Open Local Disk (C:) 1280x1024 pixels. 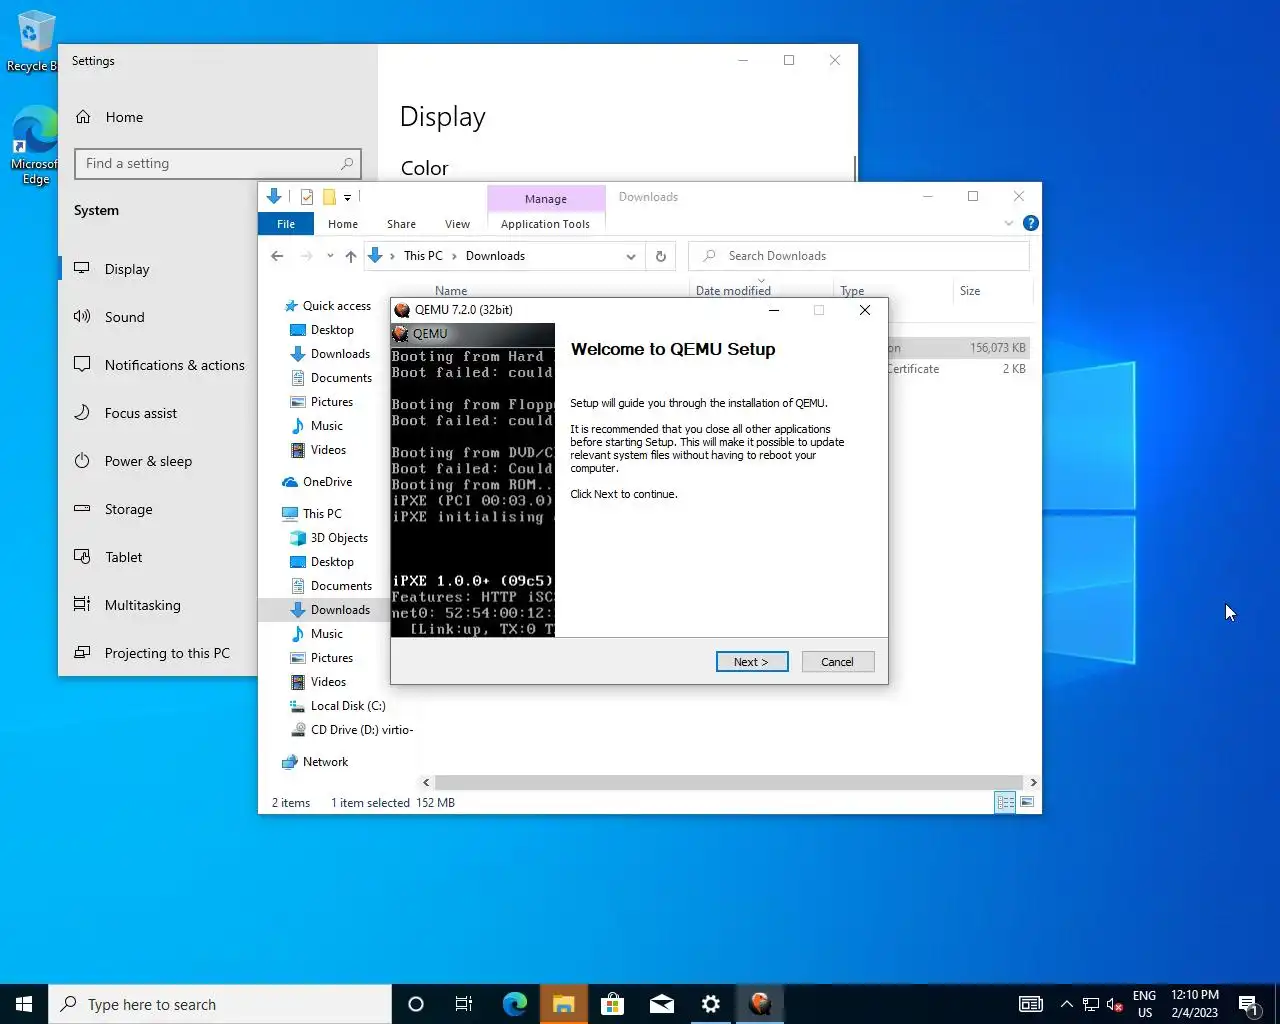[x=348, y=706]
